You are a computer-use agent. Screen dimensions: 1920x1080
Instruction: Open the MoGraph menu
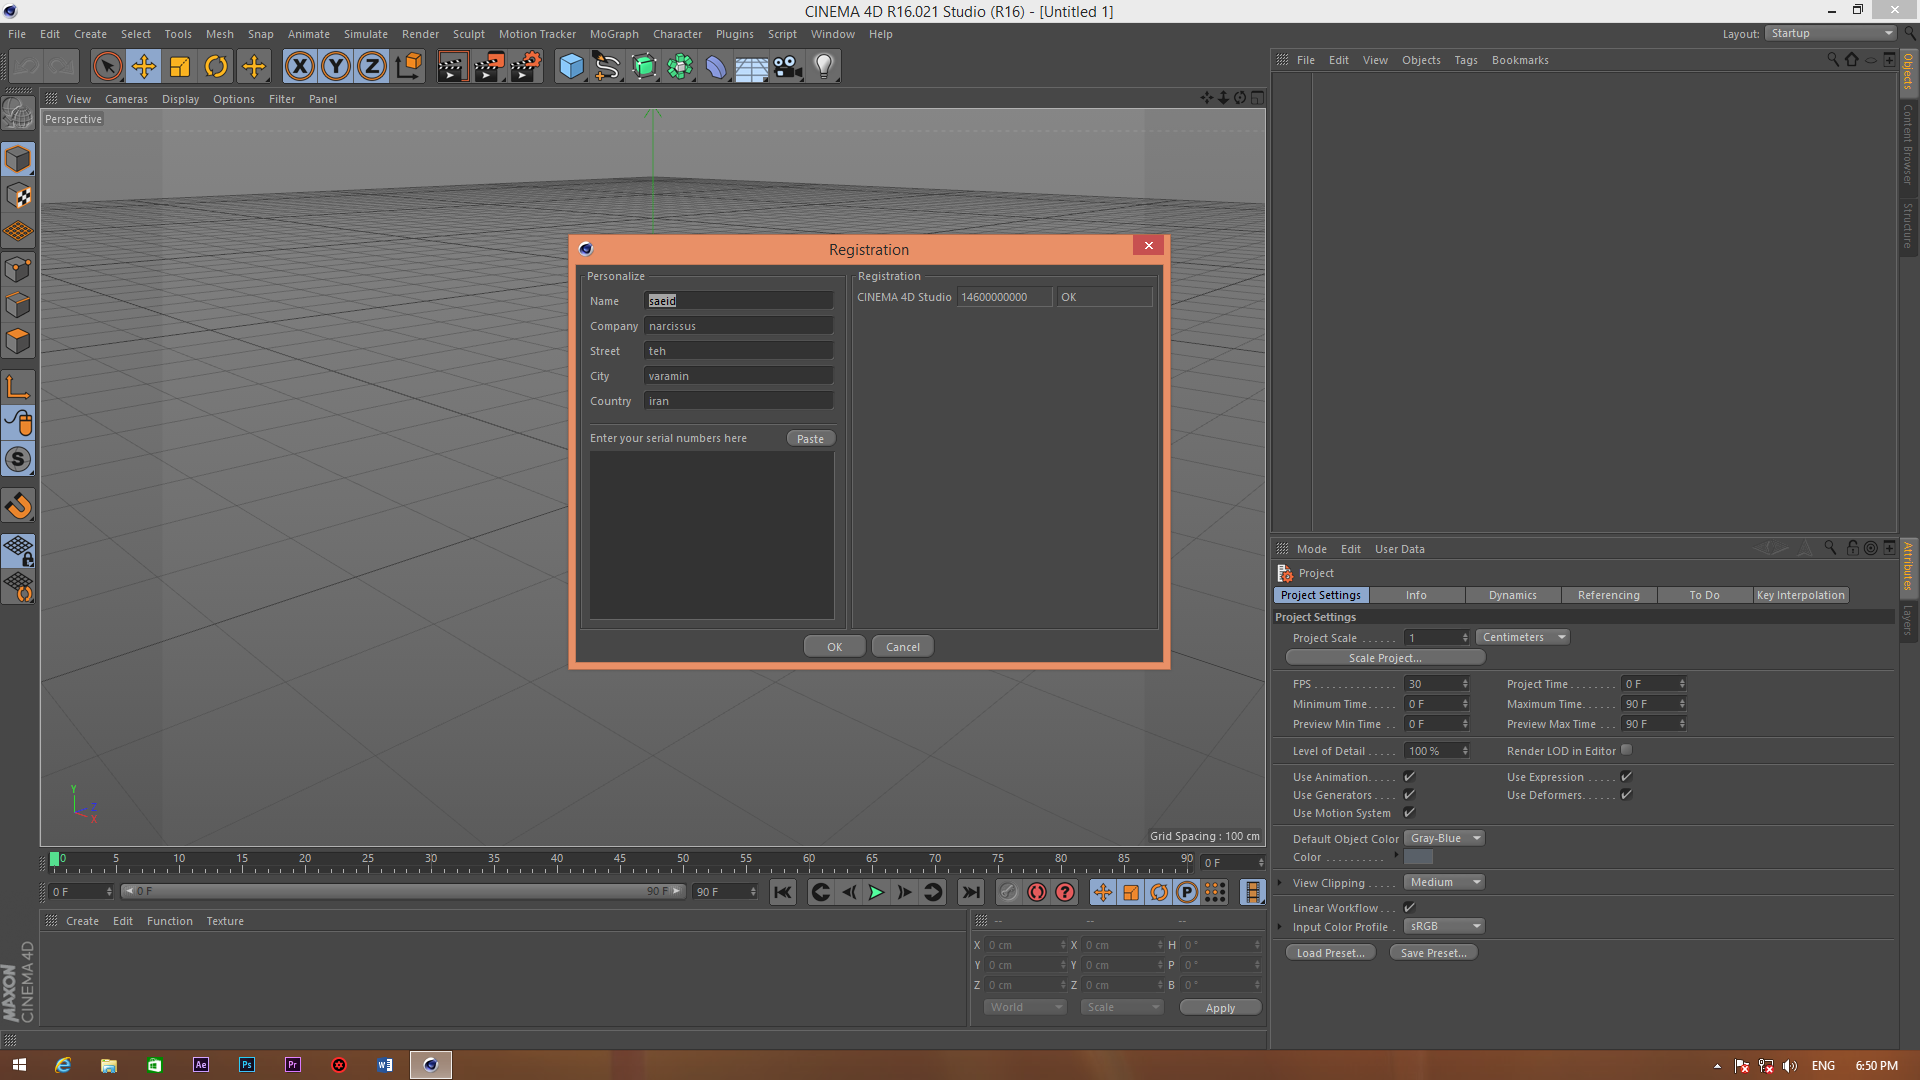(x=614, y=34)
